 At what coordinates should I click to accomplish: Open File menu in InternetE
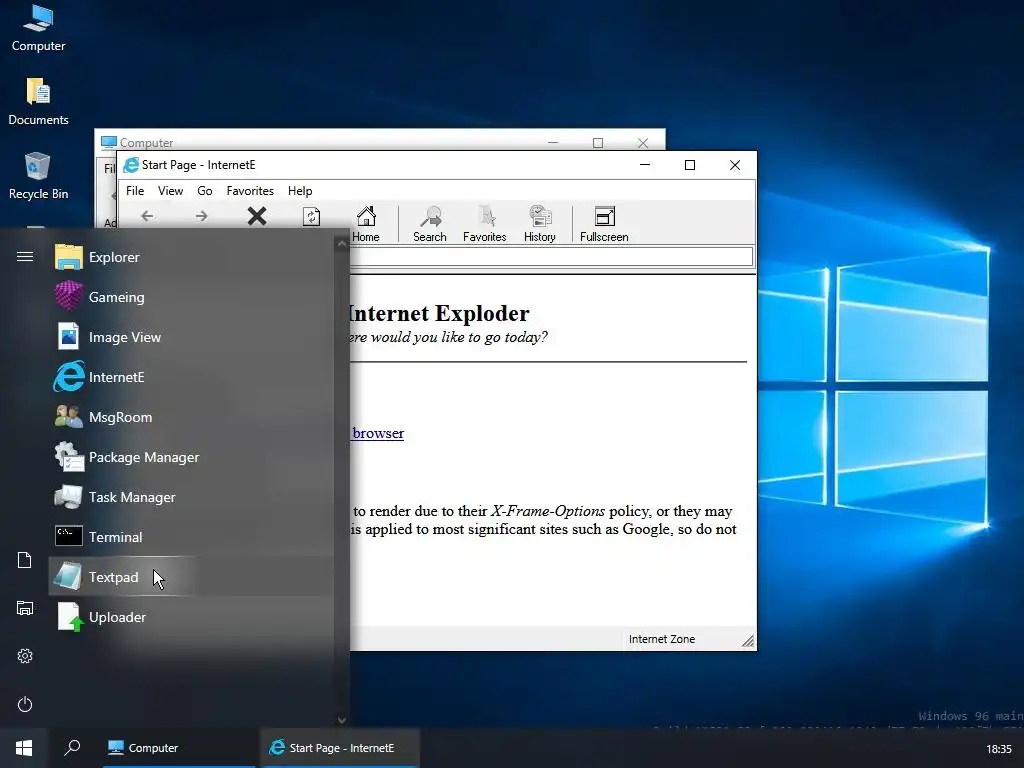click(x=135, y=191)
